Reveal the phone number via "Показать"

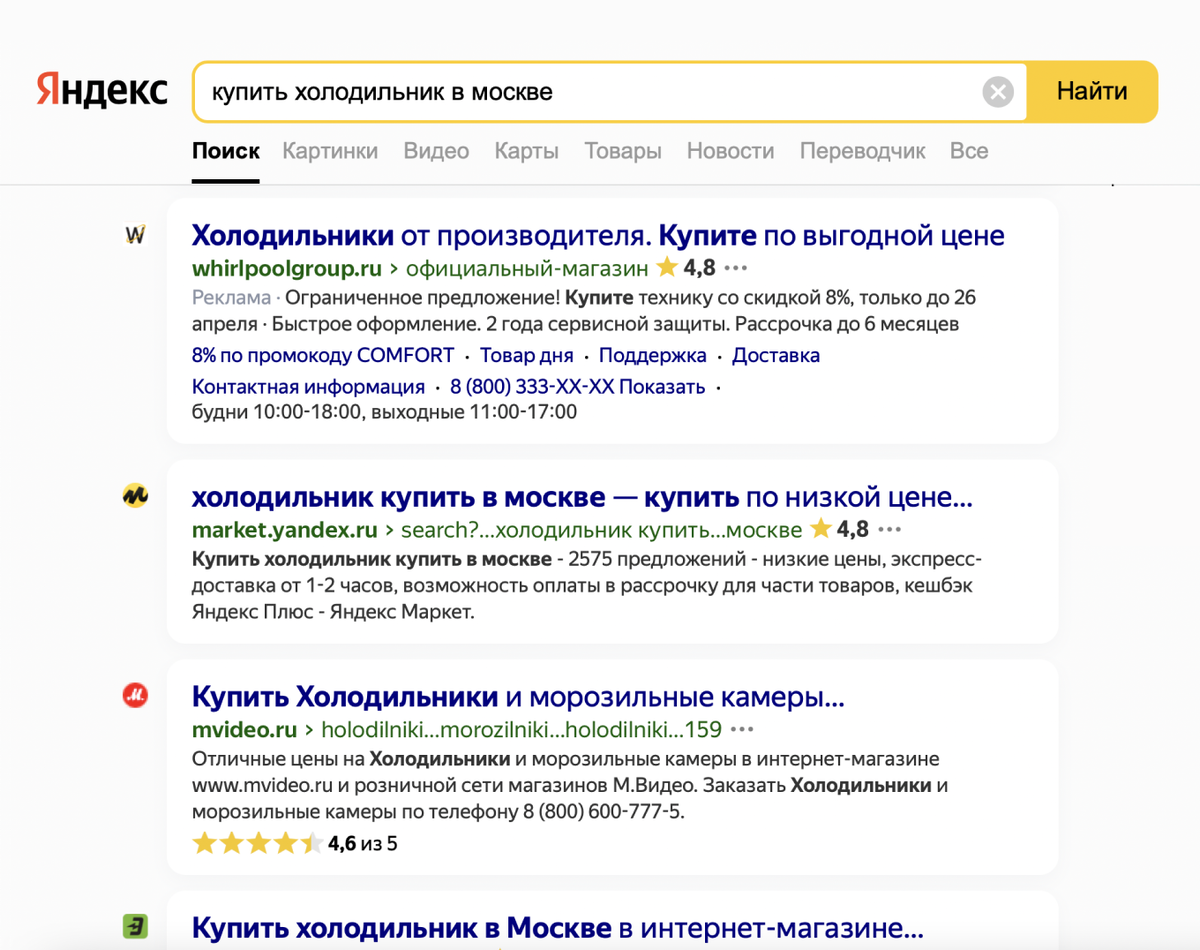[x=662, y=386]
